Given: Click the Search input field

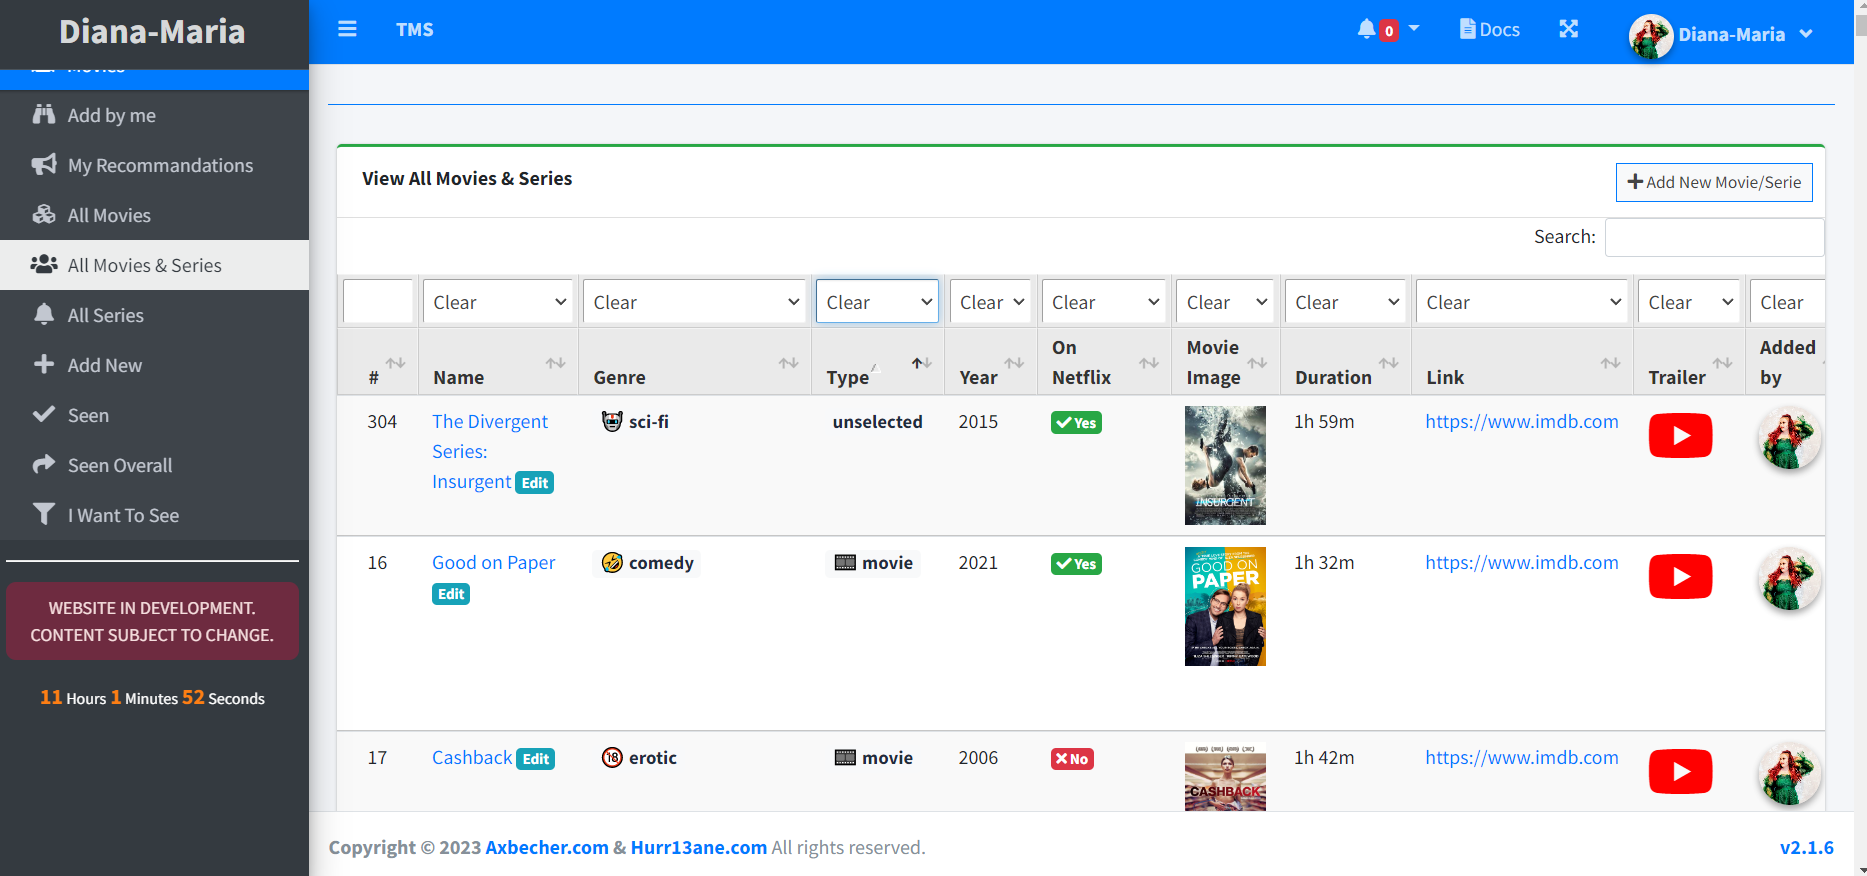Looking at the screenshot, I should pos(1713,237).
